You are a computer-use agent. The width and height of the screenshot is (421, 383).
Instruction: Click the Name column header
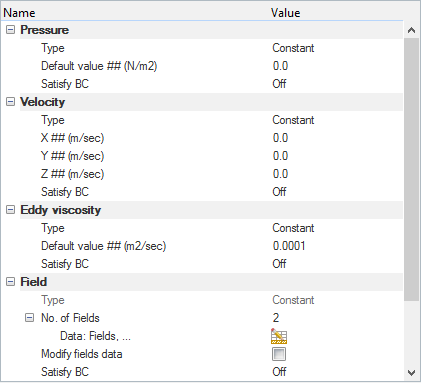pos(19,13)
